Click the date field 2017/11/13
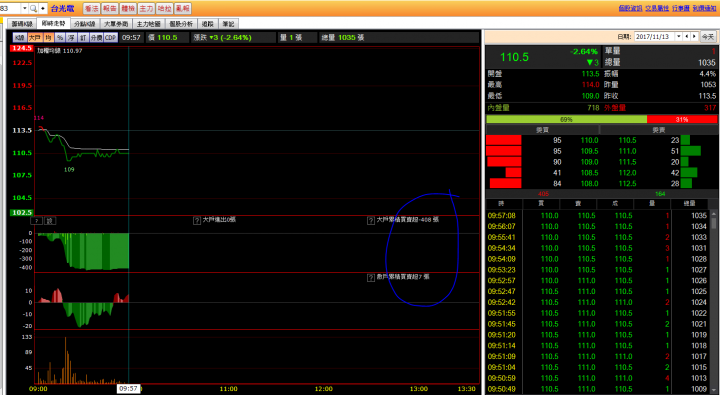Viewport: 720px width, 395px height. [x=654, y=37]
